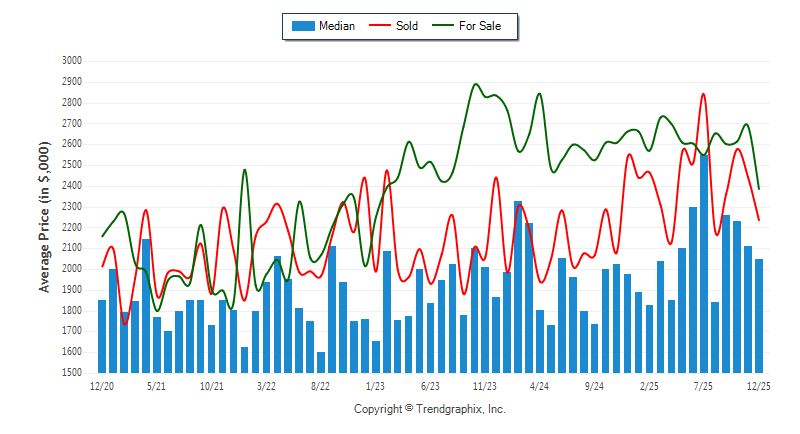
Task: Click the green For Sale legend line marker
Action: [441, 26]
